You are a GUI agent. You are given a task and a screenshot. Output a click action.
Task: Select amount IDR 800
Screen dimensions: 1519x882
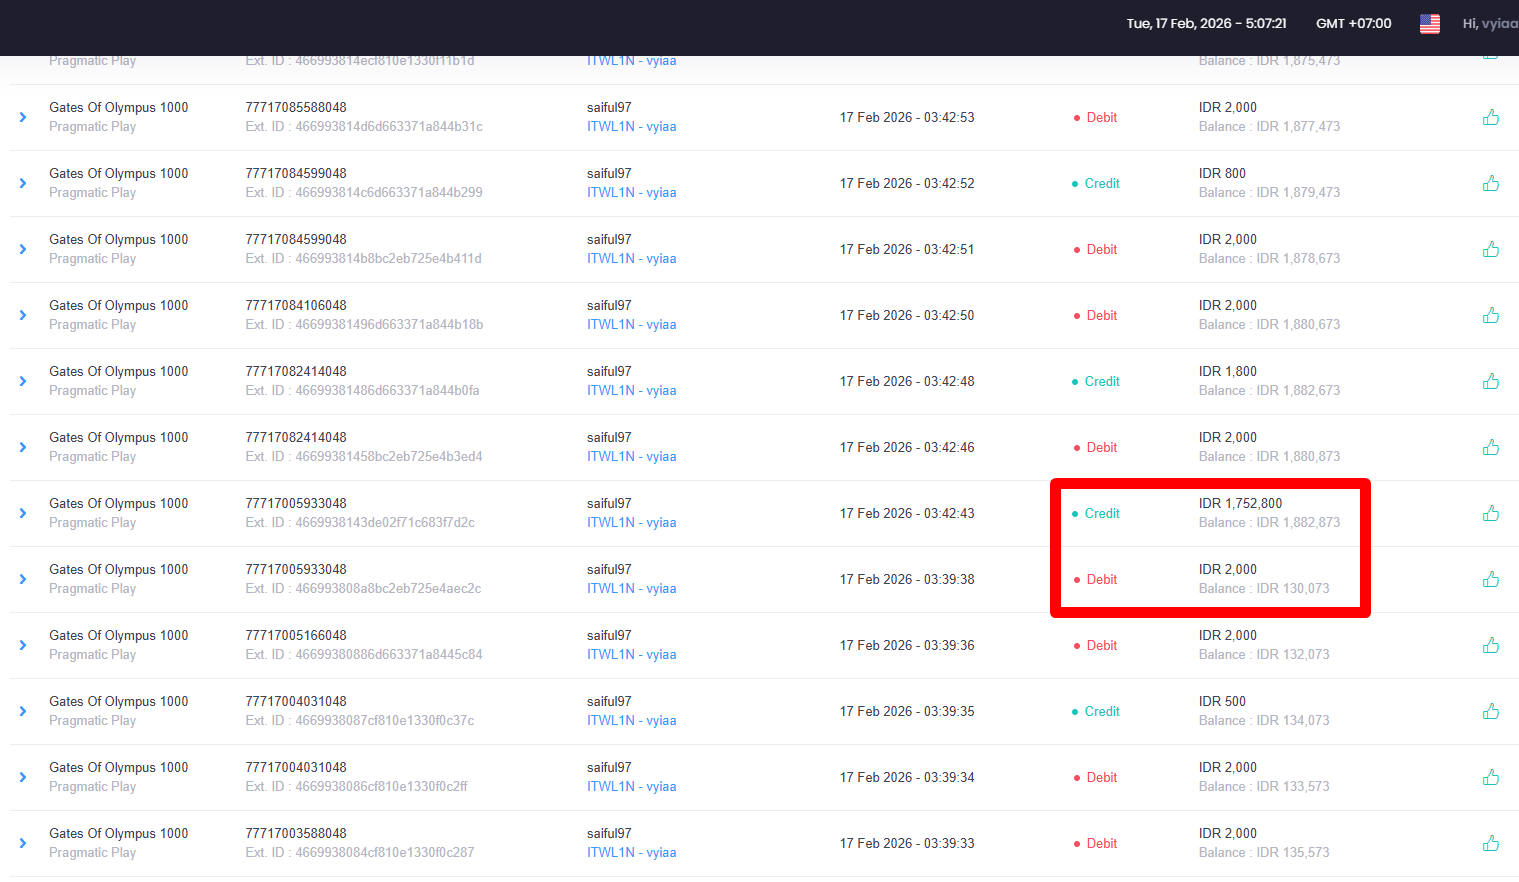(1222, 173)
